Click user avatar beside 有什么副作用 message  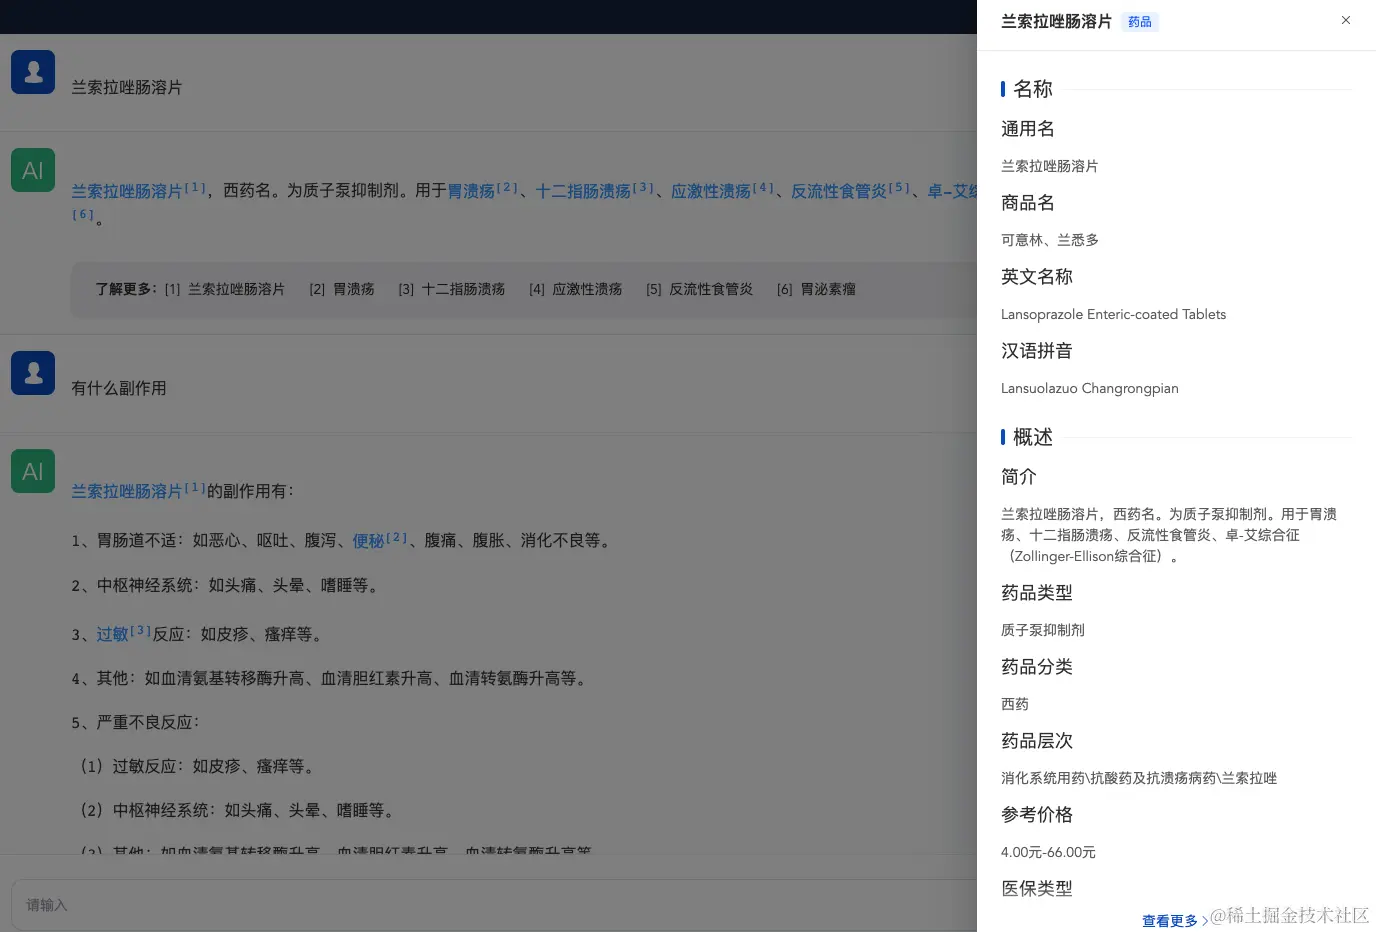(x=33, y=373)
